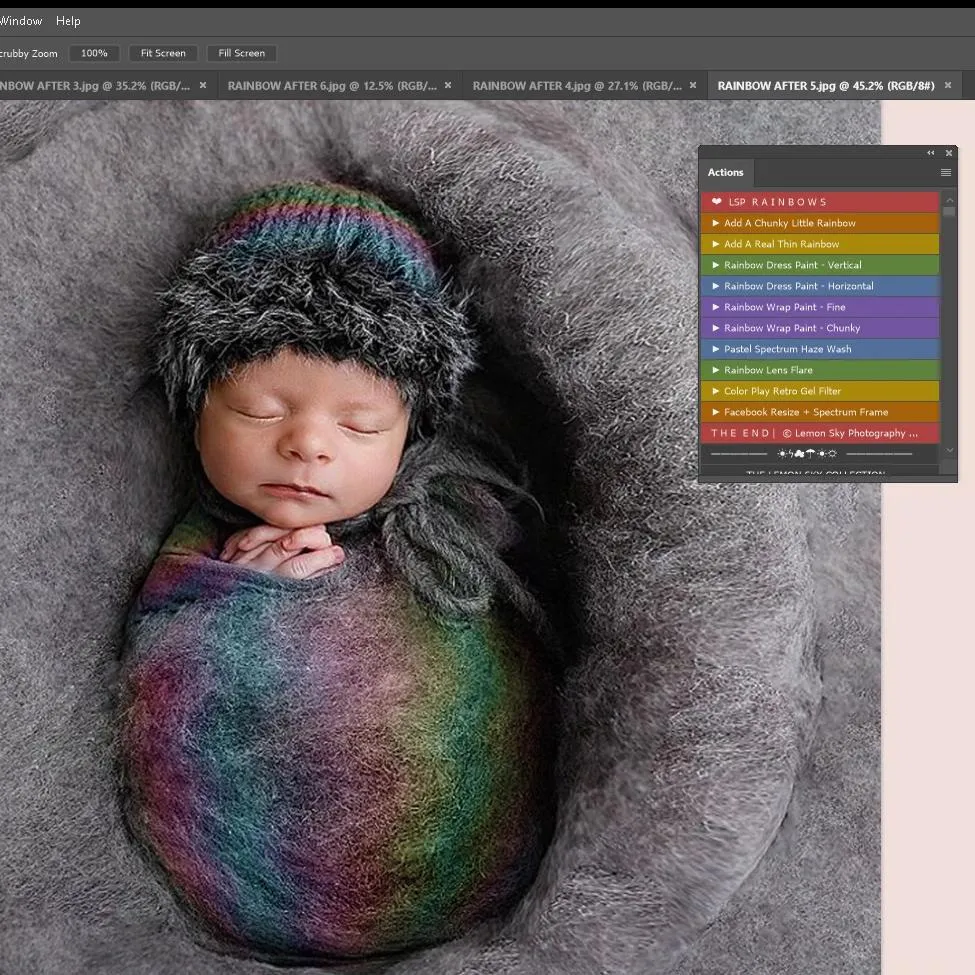975x975 pixels.
Task: Expand Rainbow Dress Paint - Horizontal action
Action: click(716, 286)
